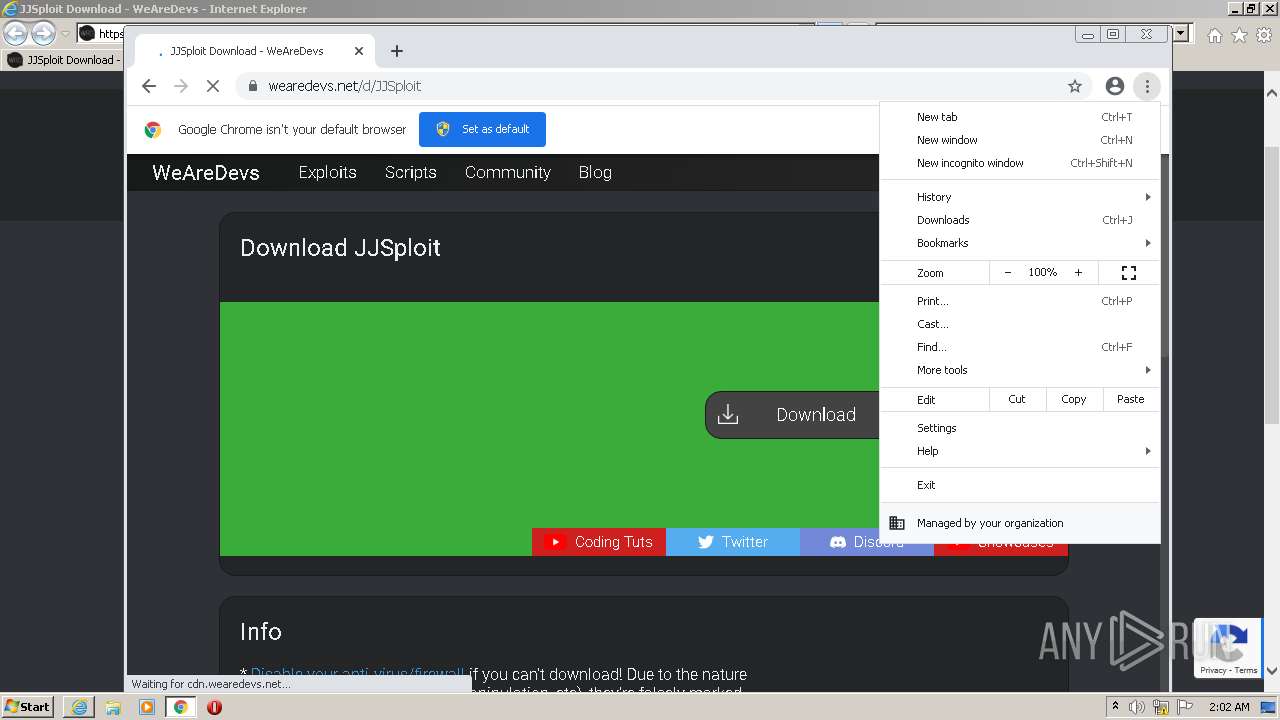This screenshot has width=1280, height=720.
Task: Expand the More tools submenu
Action: [x=1020, y=370]
